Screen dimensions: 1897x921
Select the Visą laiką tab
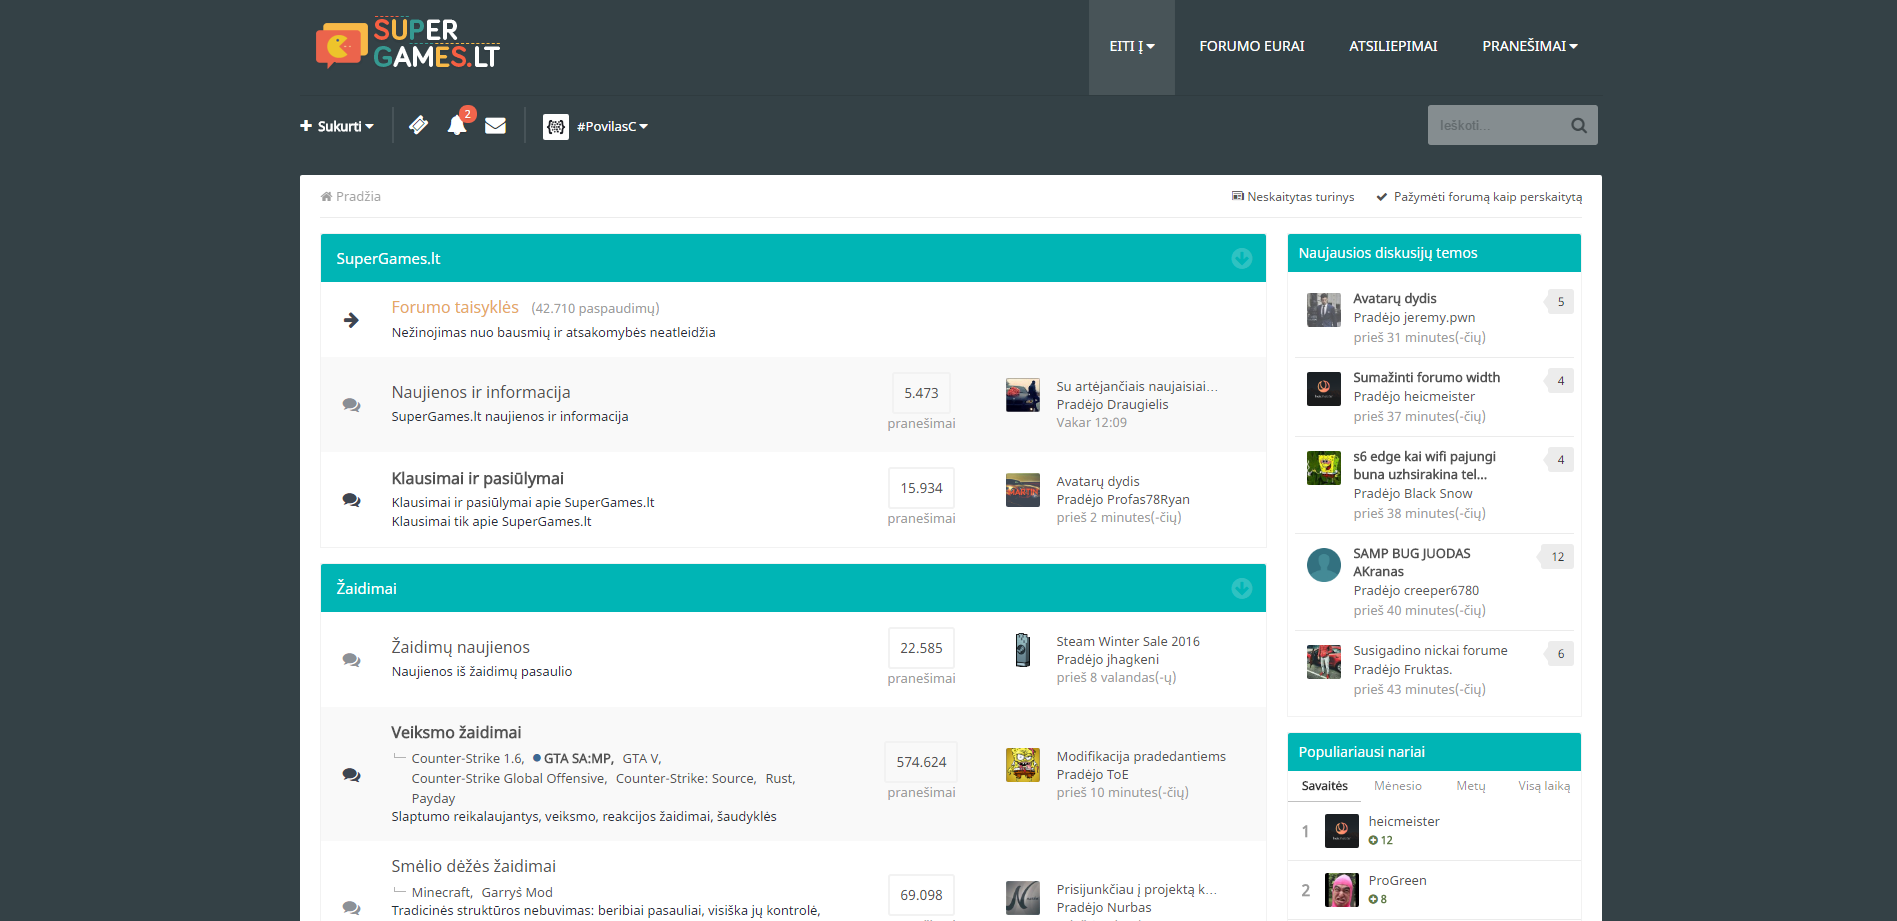pyautogui.click(x=1544, y=786)
